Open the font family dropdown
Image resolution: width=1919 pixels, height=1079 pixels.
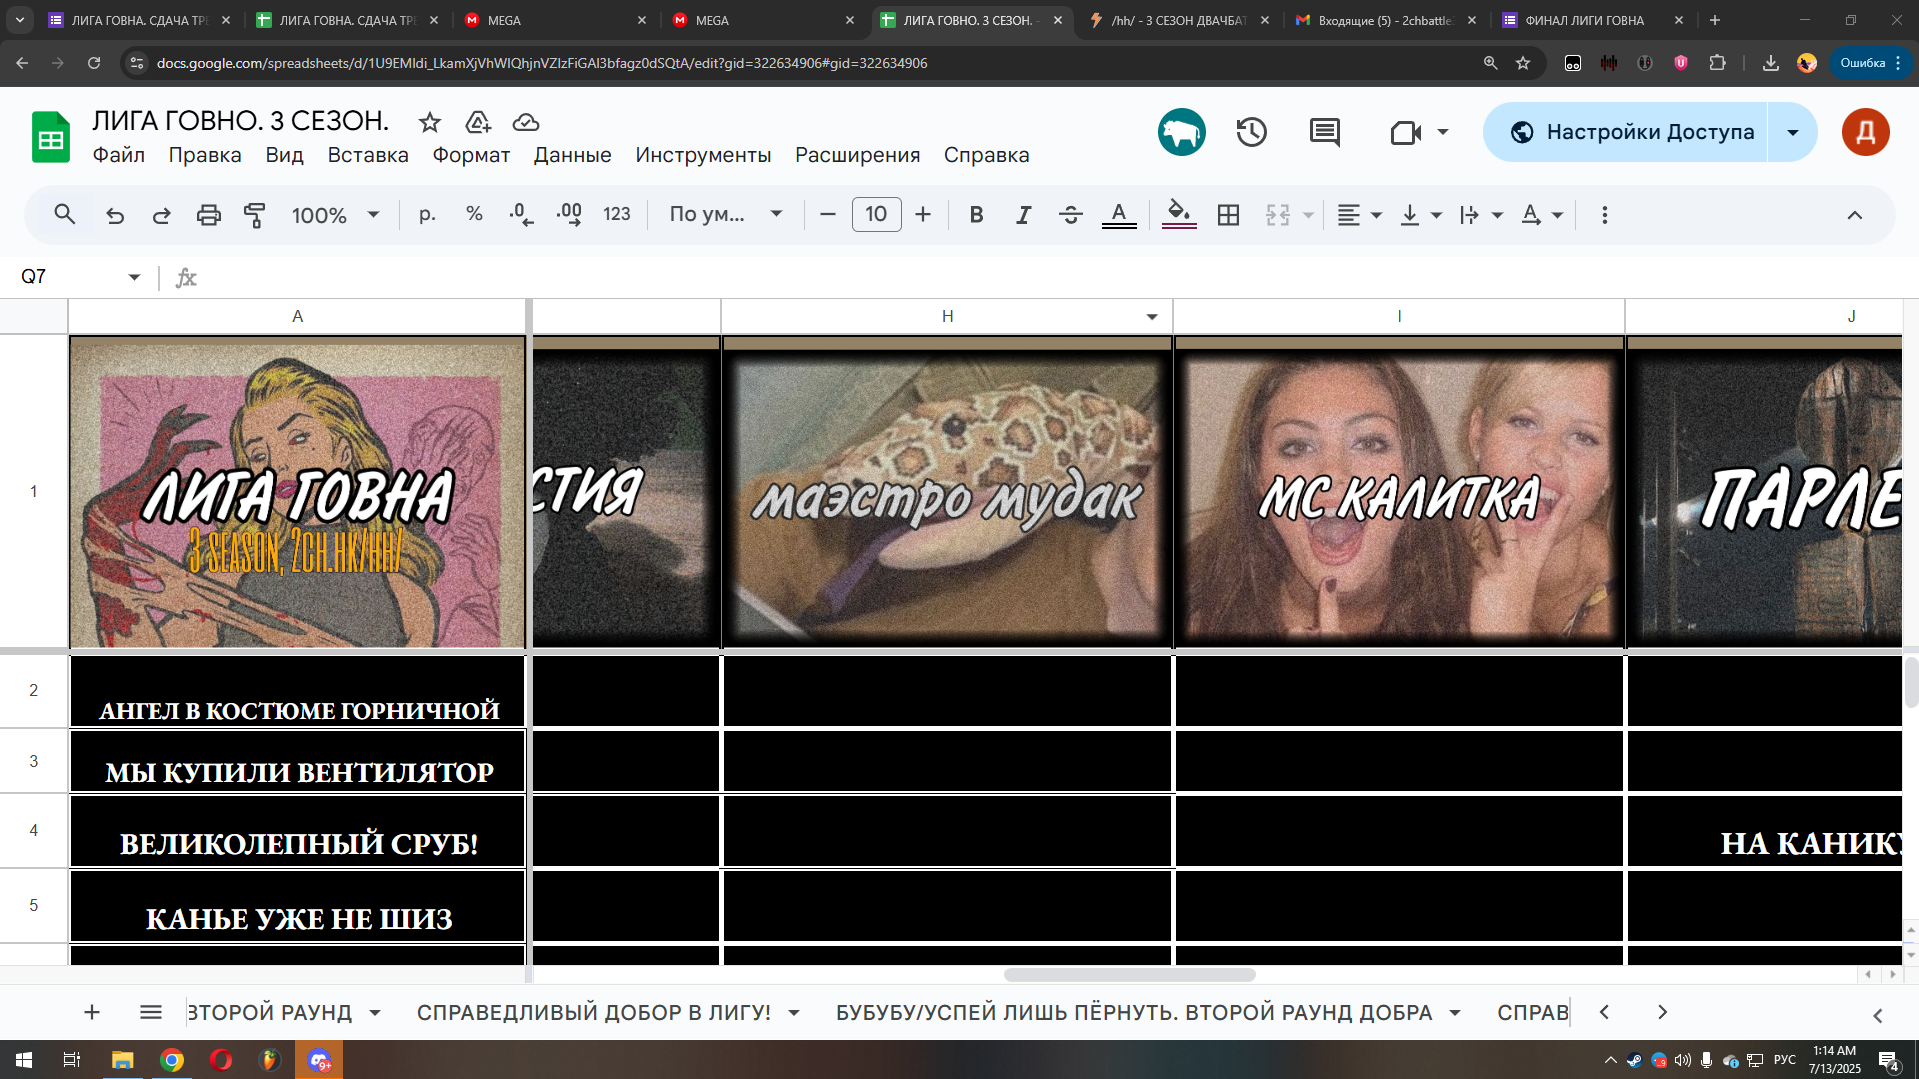(725, 214)
